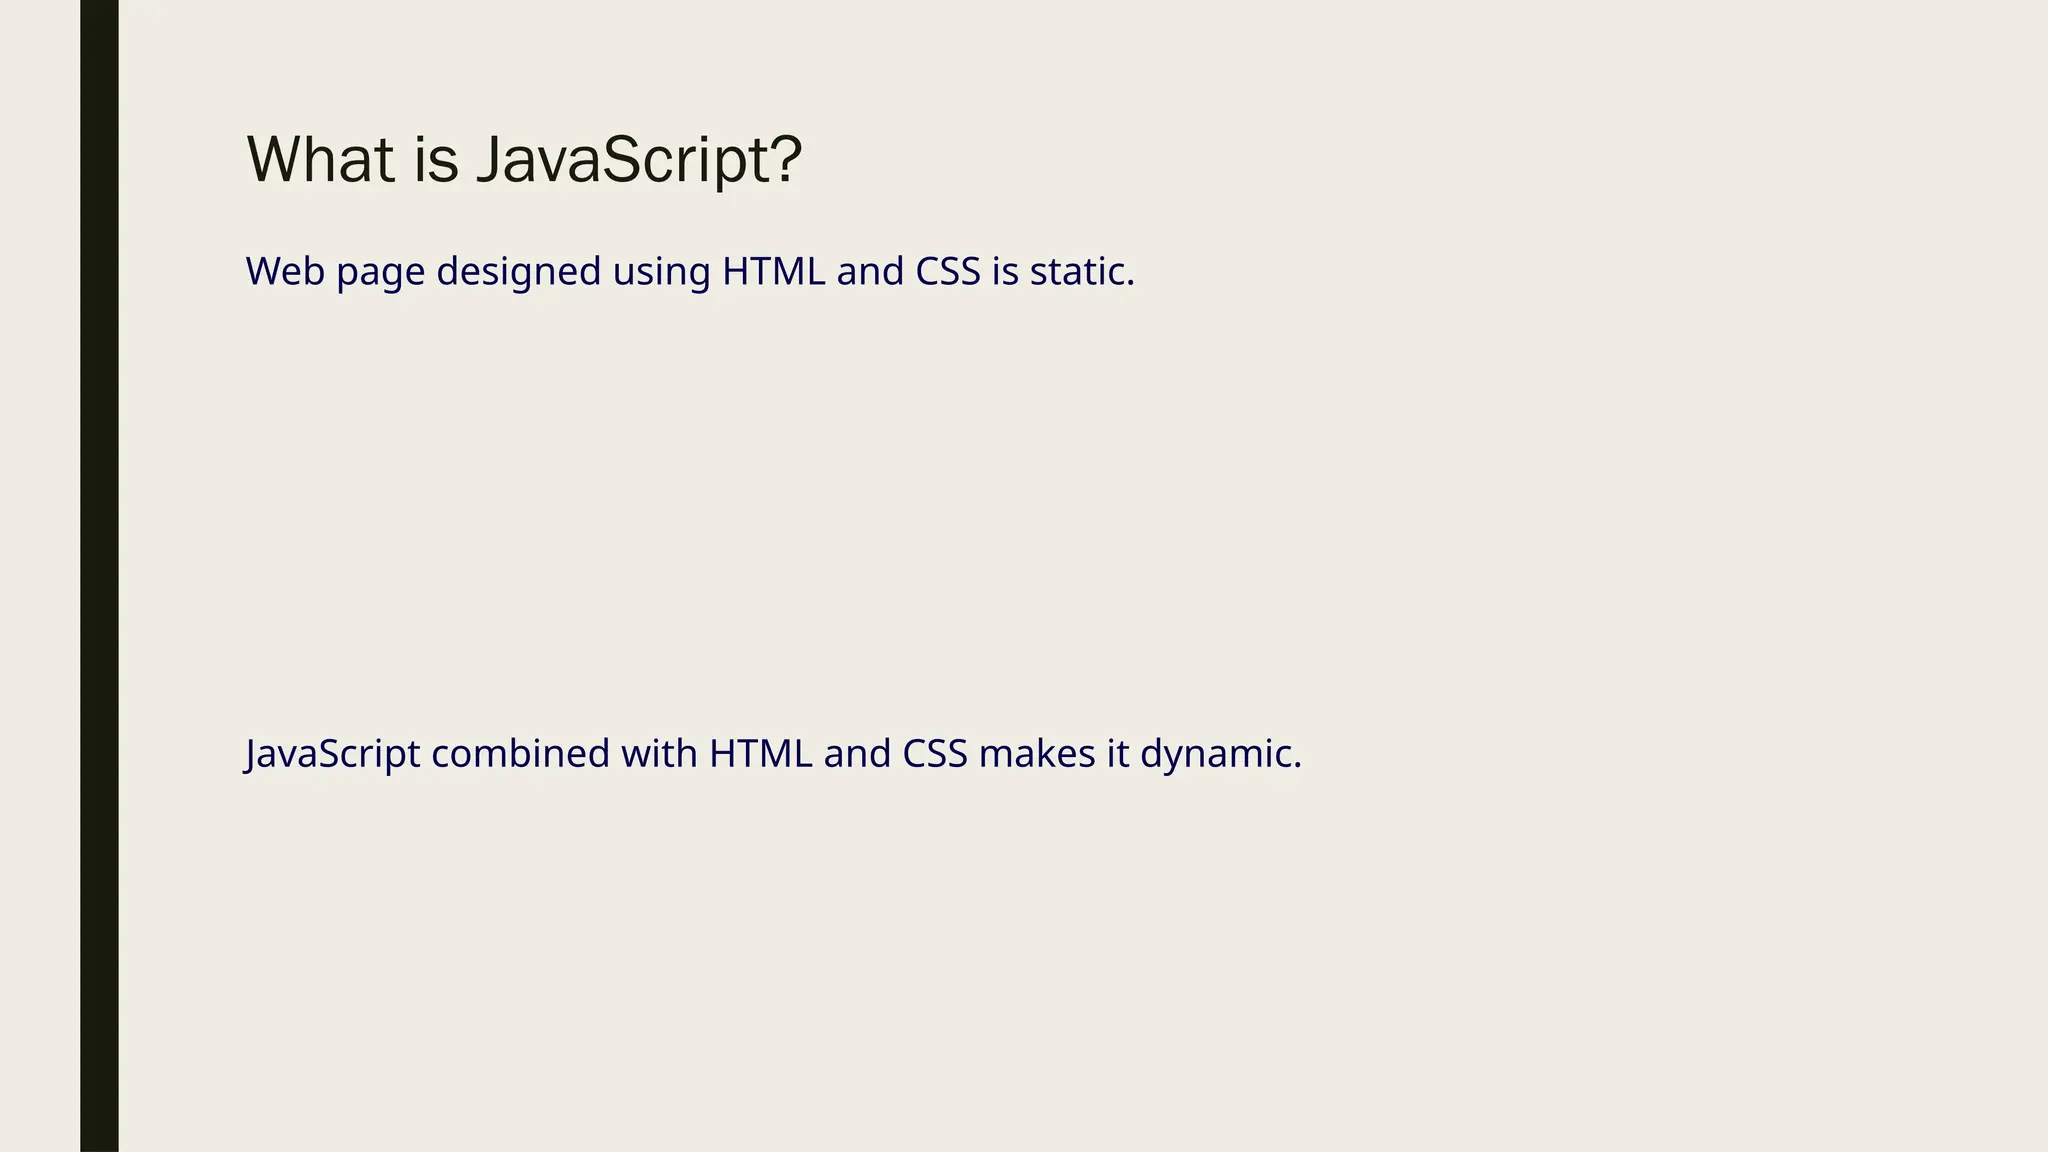Screen dimensions: 2048x1152
Task: Select the sentence about JavaScript making pages dynamic
Action: pos(773,754)
